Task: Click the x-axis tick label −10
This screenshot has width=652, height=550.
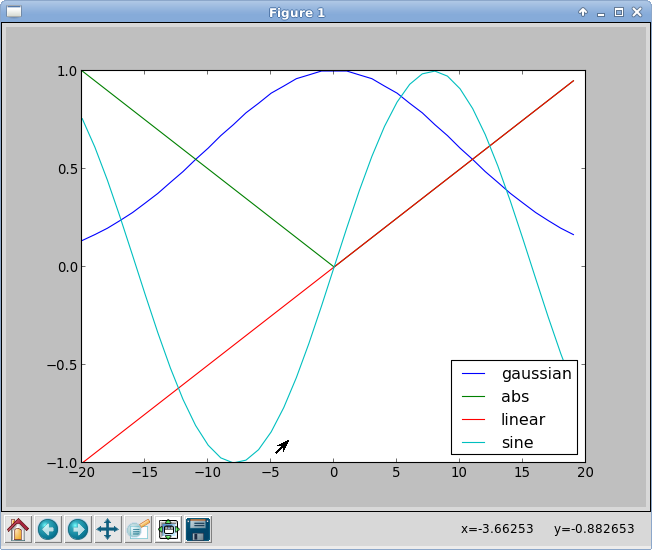Action: click(x=207, y=472)
